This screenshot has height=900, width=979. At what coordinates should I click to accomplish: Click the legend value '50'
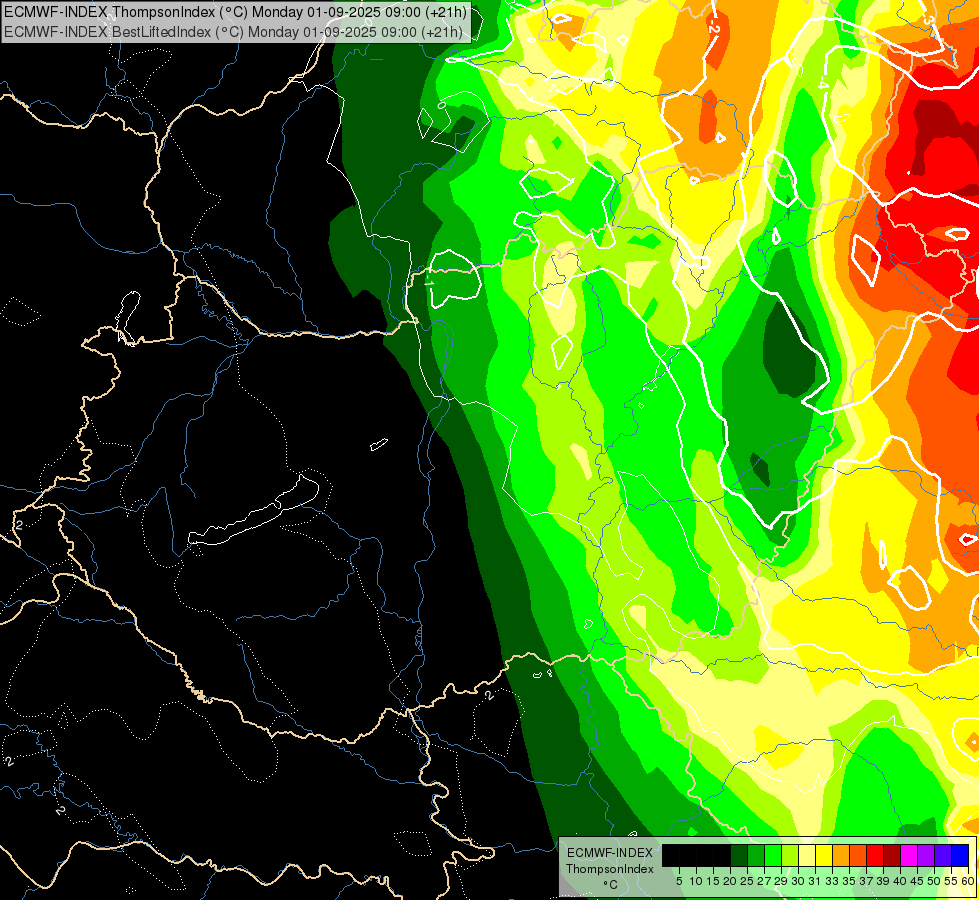point(935,881)
